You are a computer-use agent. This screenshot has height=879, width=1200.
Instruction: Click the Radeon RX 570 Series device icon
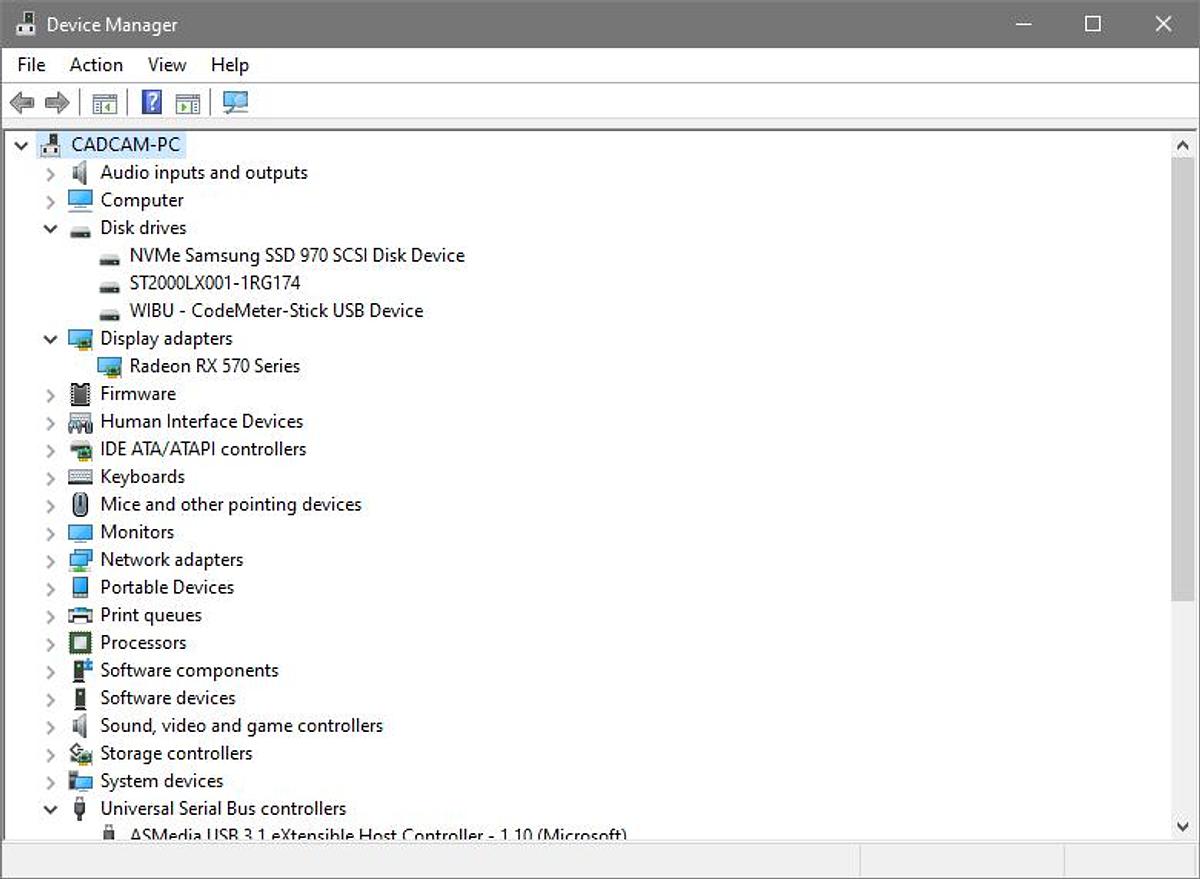click(x=110, y=366)
